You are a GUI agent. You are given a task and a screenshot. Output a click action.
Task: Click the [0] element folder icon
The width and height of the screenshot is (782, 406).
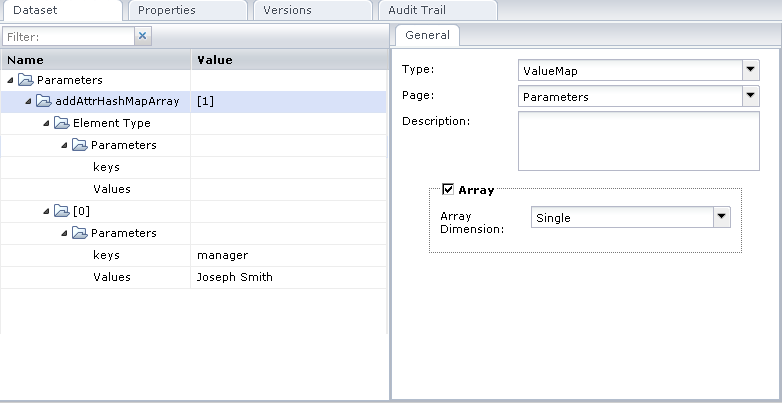(x=62, y=211)
